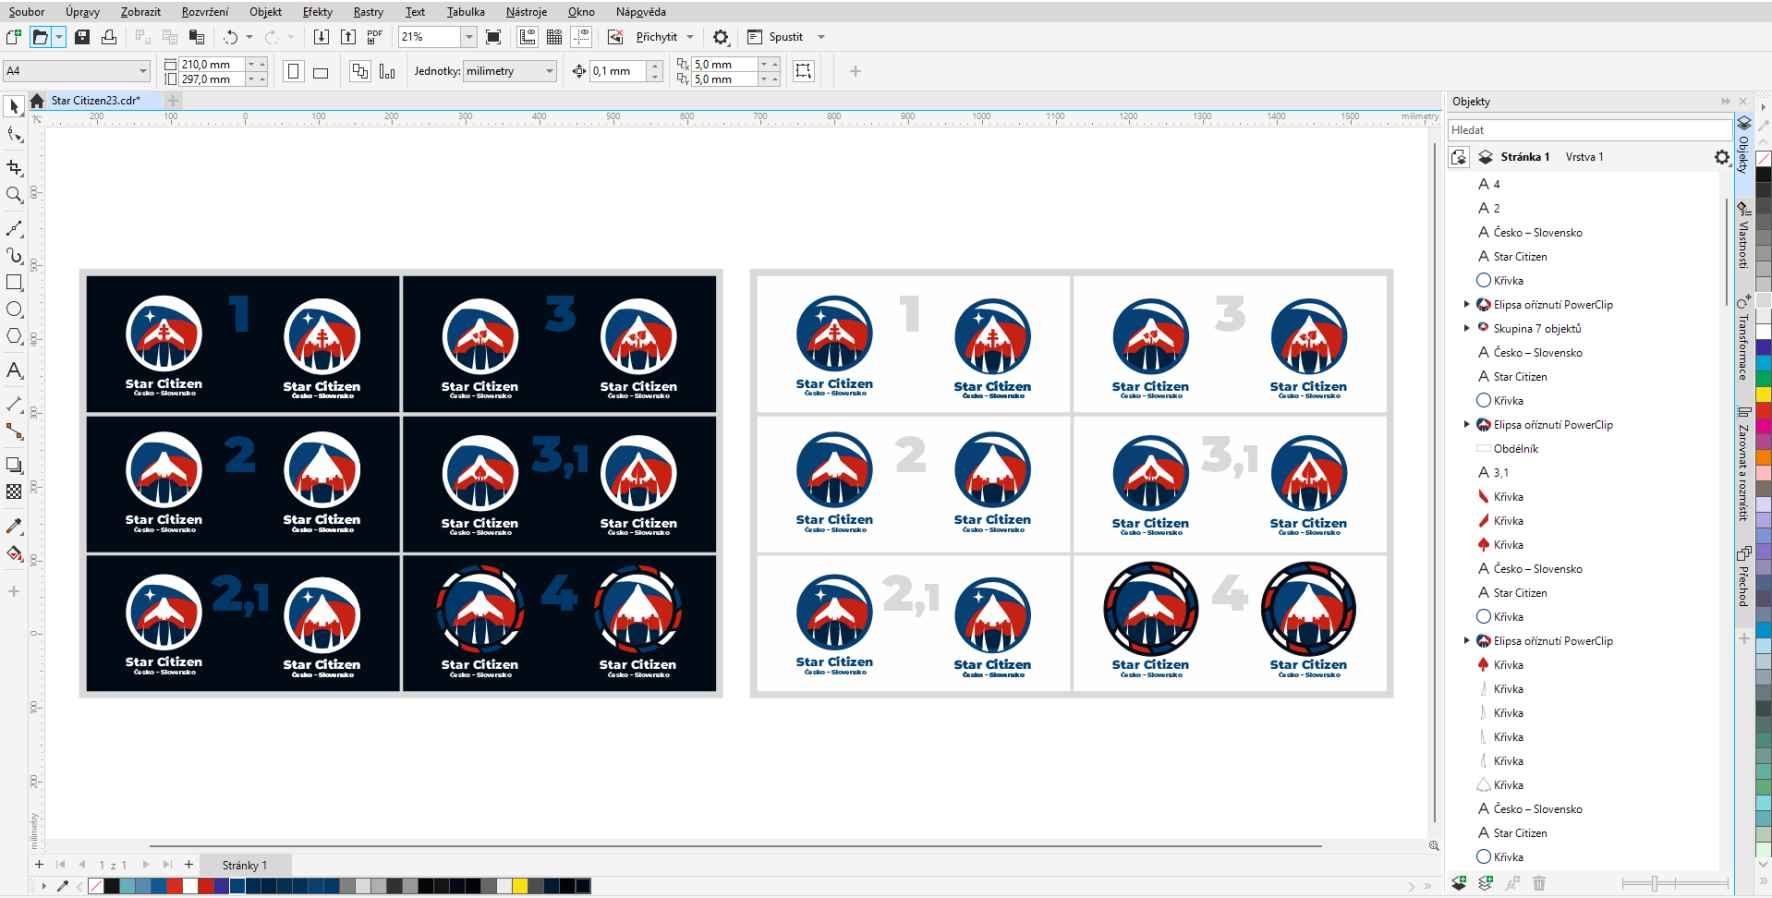Select the Interactive Fill bucket tool

point(14,554)
